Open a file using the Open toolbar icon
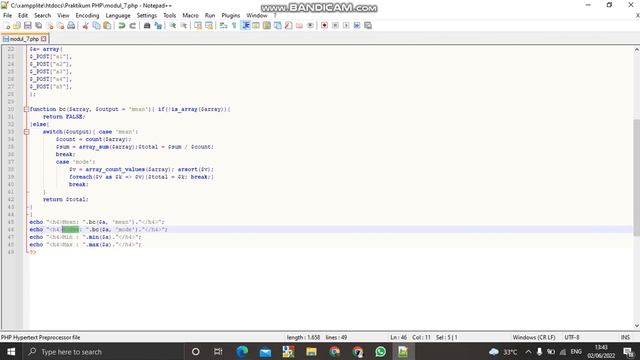Image resolution: width=640 pixels, height=360 pixels. [x=17, y=26]
